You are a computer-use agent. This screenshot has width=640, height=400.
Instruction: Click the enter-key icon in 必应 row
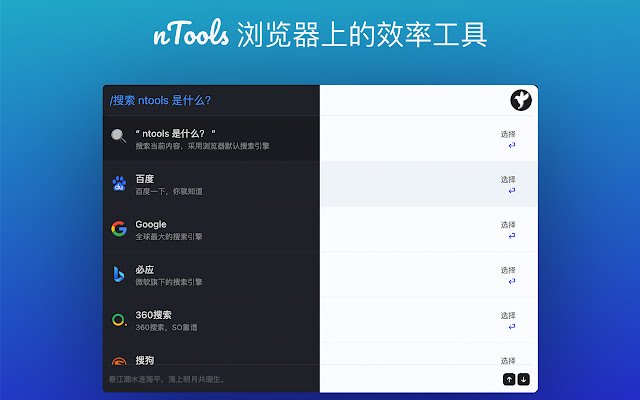pyautogui.click(x=512, y=281)
